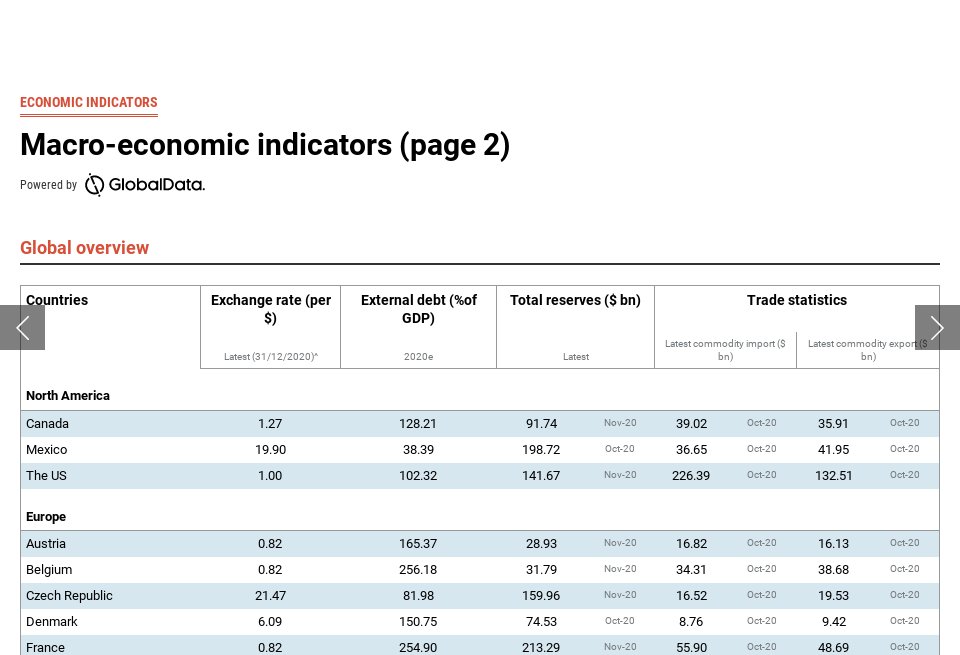Viewport: 960px width, 655px height.
Task: Click The US country name
Action: click(46, 476)
